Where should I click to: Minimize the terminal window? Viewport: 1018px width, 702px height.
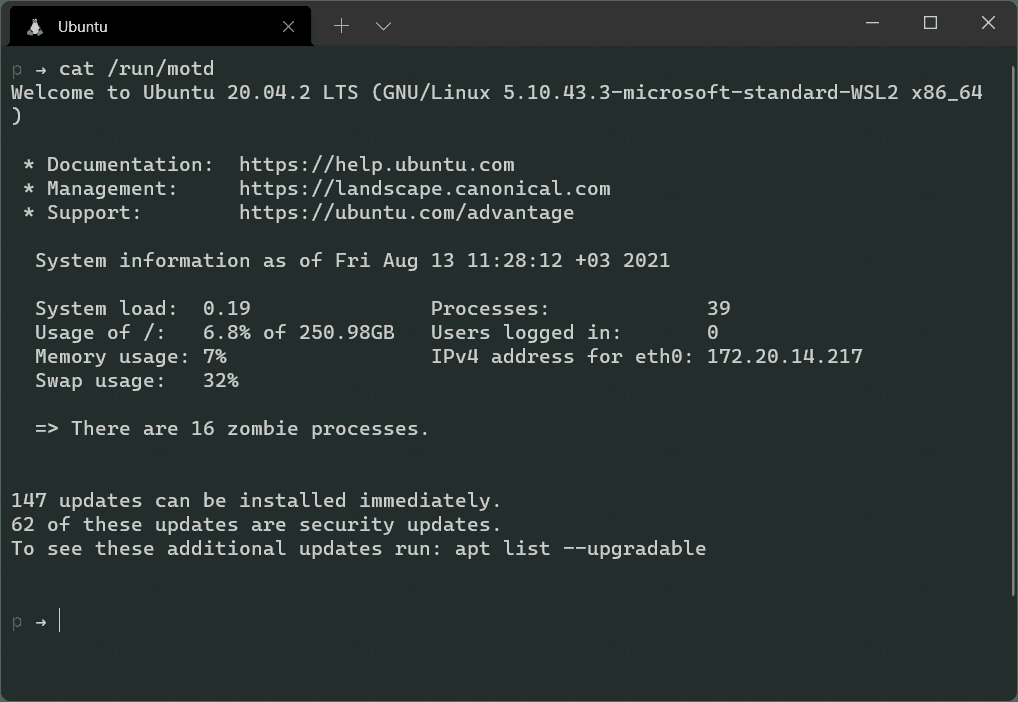pyautogui.click(x=872, y=23)
